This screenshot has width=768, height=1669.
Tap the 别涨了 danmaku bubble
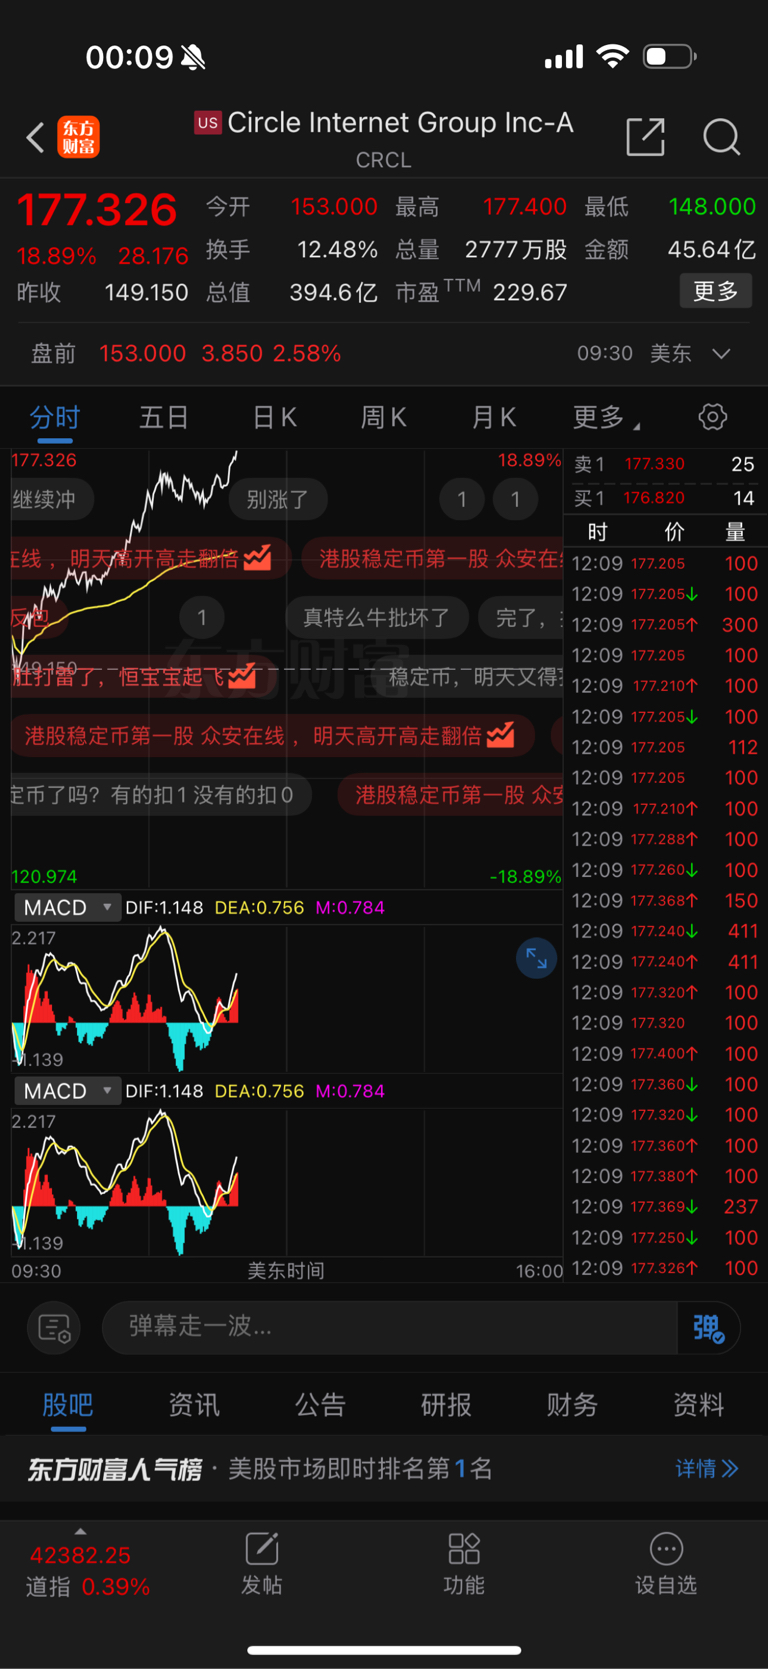click(277, 499)
